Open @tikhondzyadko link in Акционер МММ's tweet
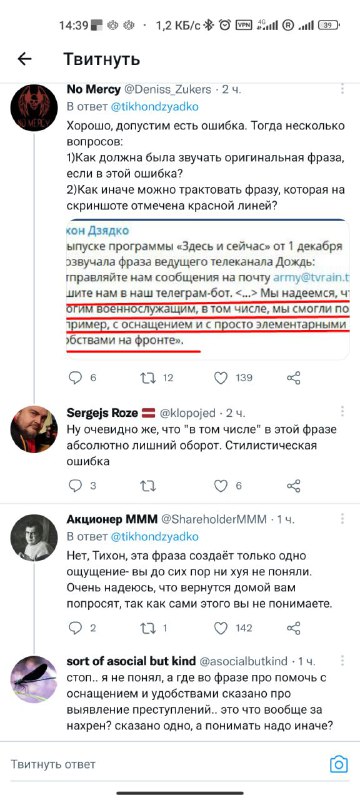The height and width of the screenshot is (800, 360). click(155, 537)
